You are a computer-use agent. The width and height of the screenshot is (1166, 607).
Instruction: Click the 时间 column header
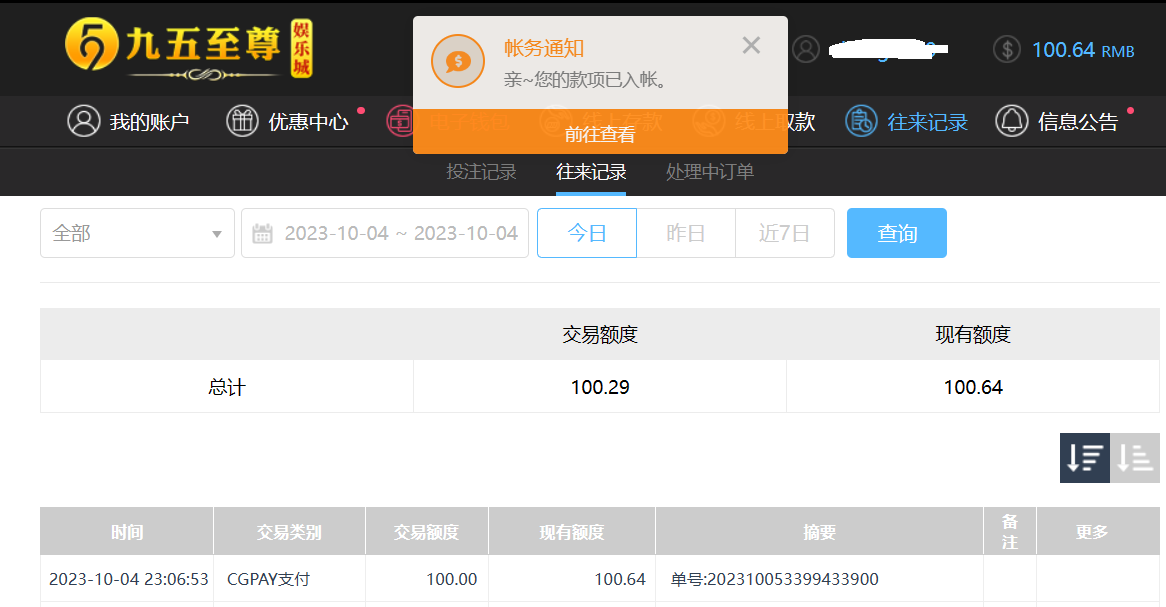pos(126,532)
